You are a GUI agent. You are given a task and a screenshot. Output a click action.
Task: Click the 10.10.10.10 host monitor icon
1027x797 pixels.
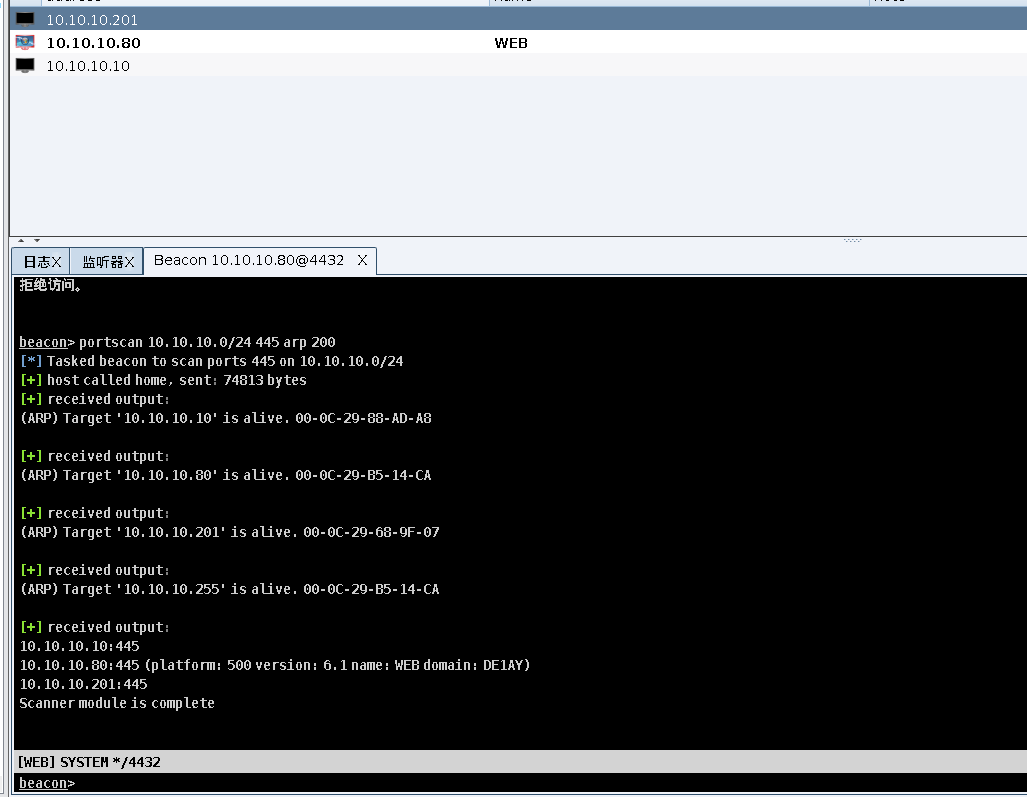pyautogui.click(x=25, y=65)
